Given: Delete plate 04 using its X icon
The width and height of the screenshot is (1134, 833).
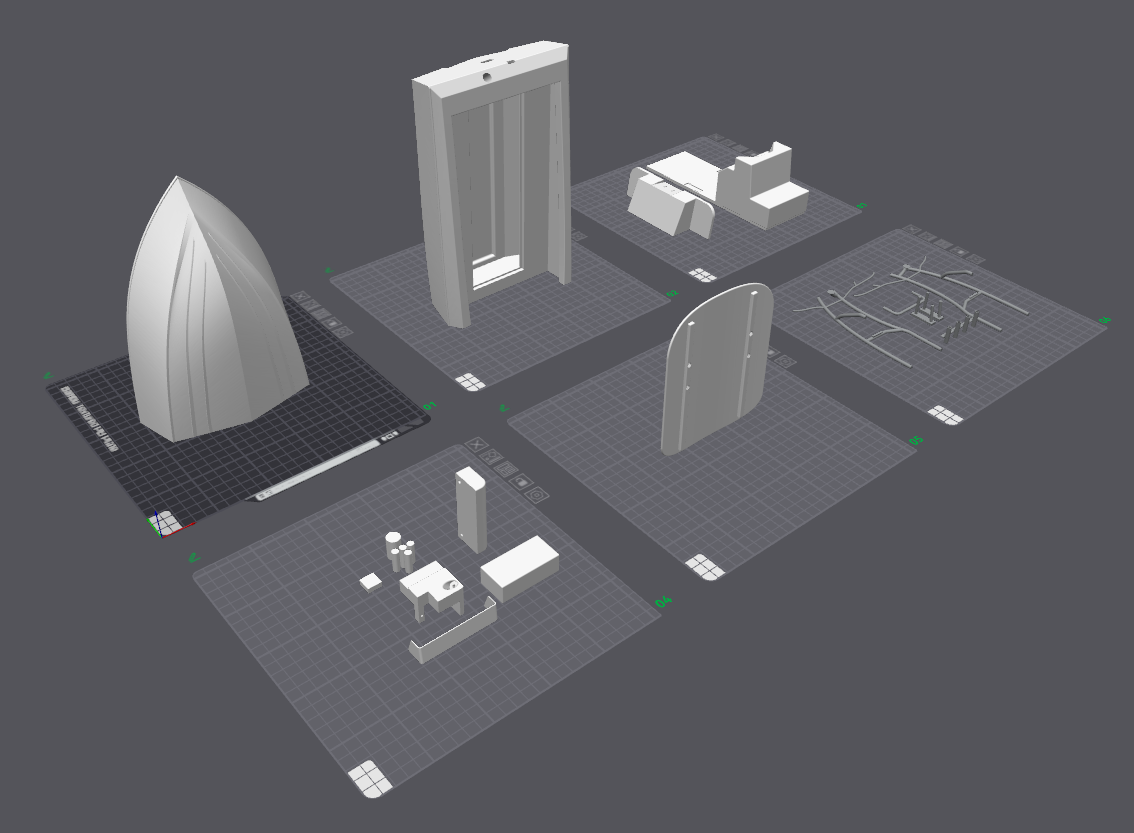Looking at the screenshot, I should [476, 445].
